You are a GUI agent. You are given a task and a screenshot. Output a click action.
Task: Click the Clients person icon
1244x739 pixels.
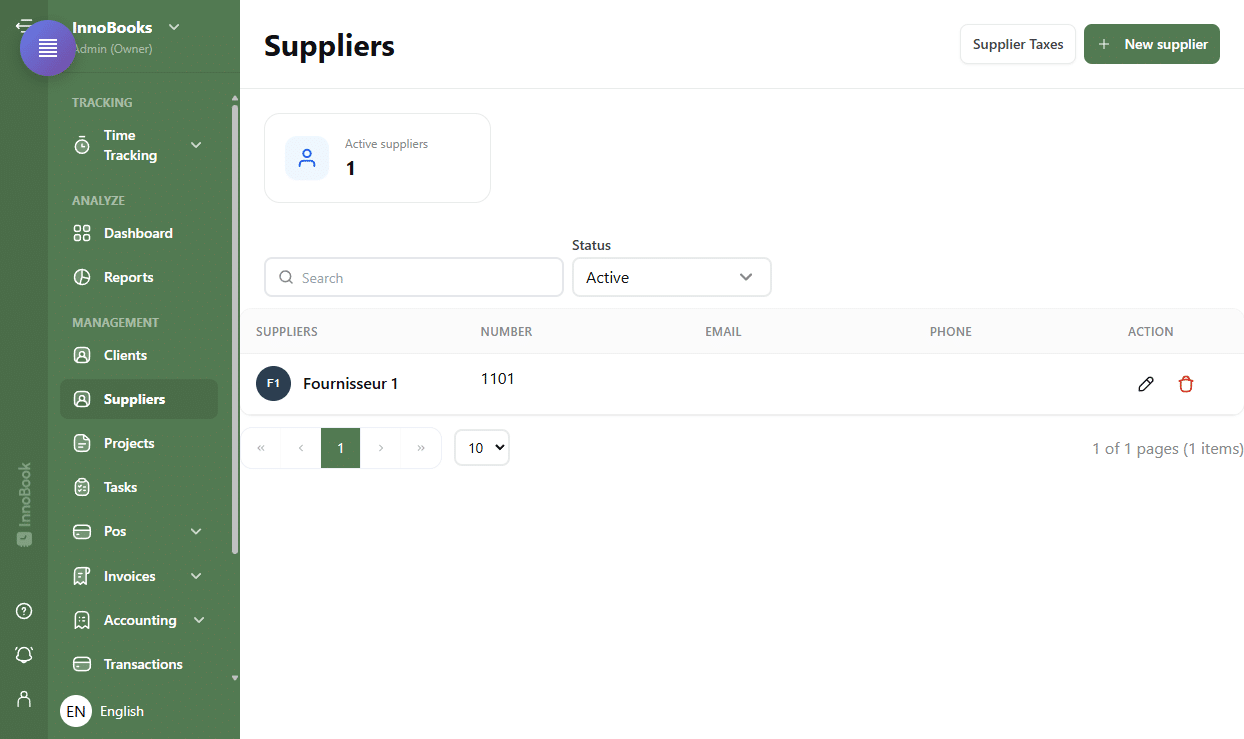[x=82, y=355]
